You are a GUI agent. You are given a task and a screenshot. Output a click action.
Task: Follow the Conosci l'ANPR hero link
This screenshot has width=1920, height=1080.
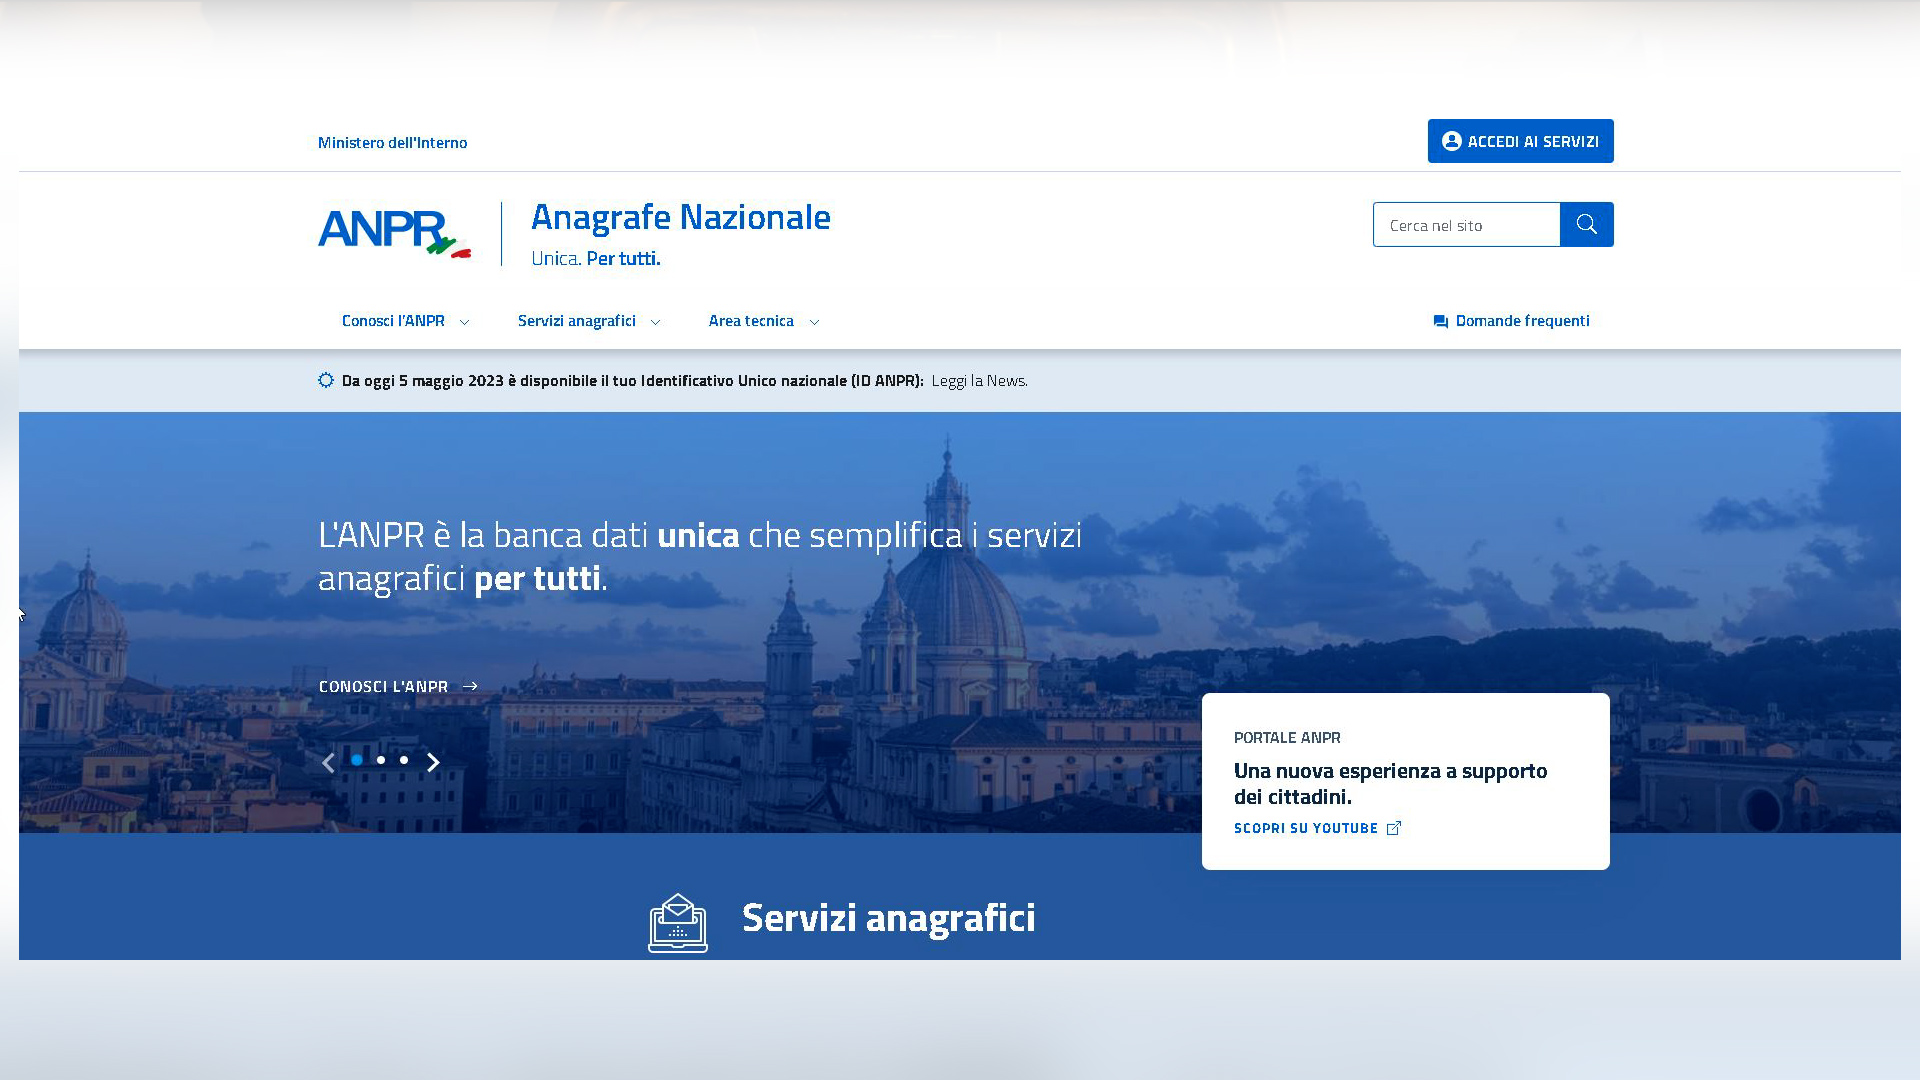[x=398, y=686]
